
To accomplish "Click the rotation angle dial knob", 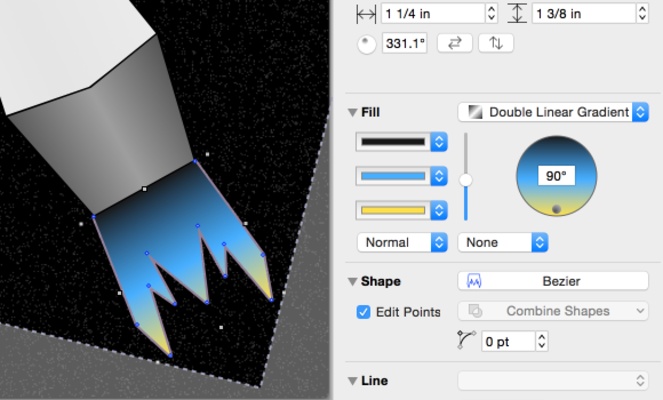I will (366, 44).
